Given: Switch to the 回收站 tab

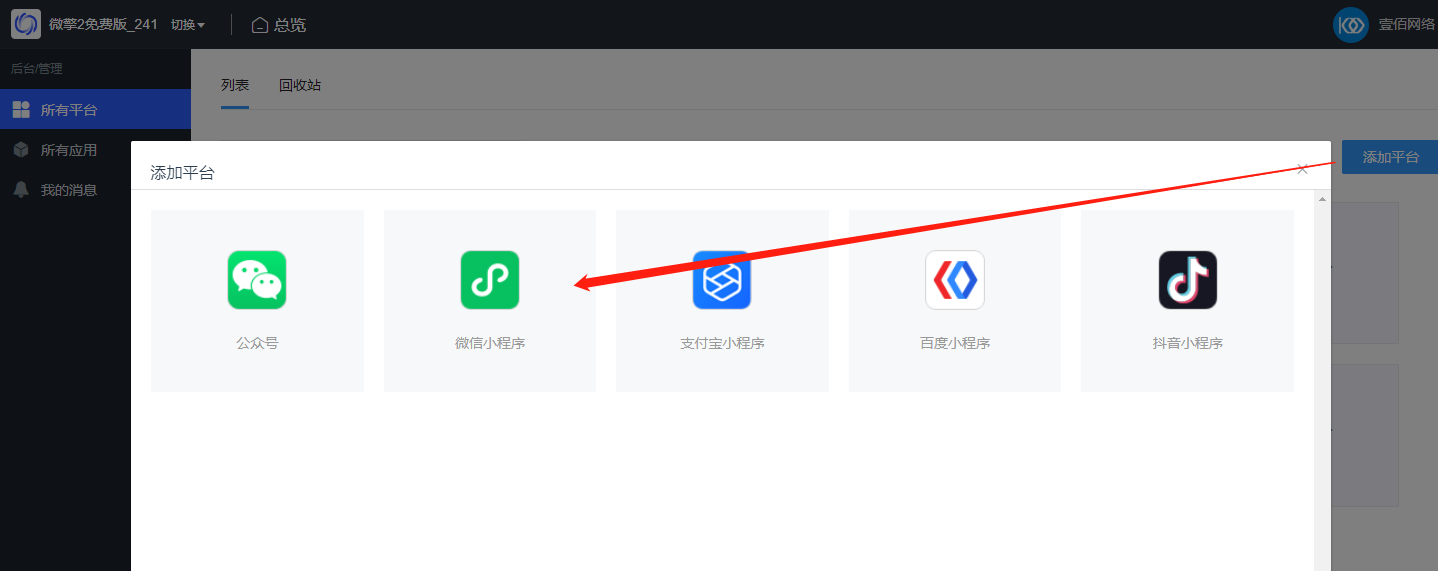Looking at the screenshot, I should tap(300, 86).
